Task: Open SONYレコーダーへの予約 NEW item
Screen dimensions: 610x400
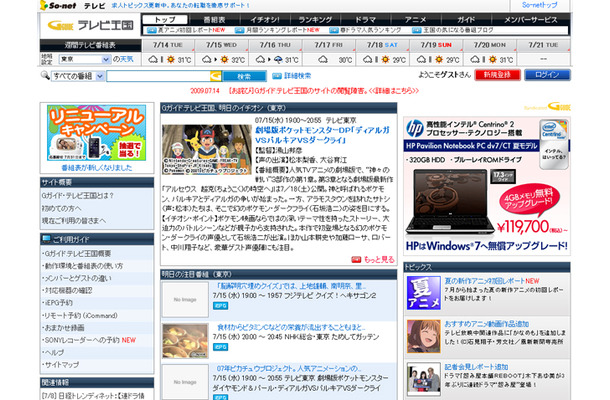Action: click(89, 340)
